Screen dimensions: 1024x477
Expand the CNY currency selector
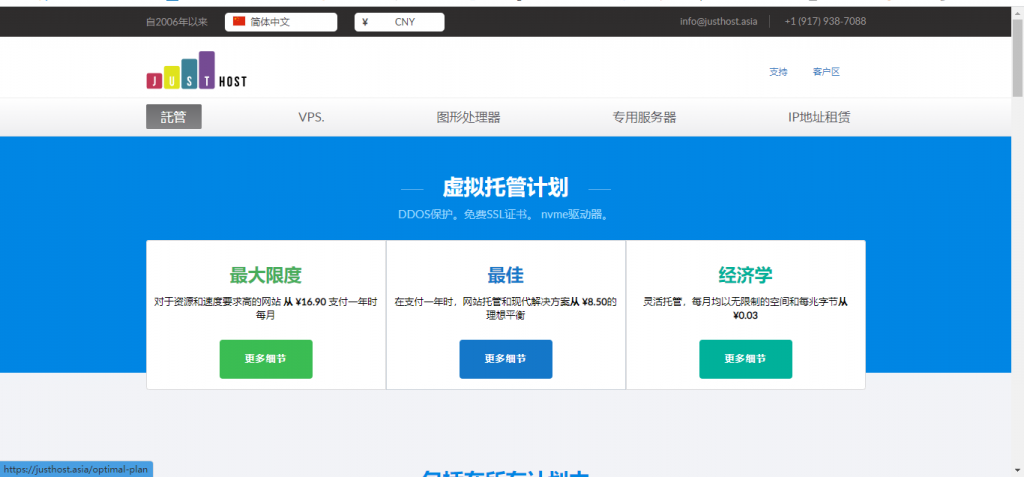pyautogui.click(x=399, y=22)
